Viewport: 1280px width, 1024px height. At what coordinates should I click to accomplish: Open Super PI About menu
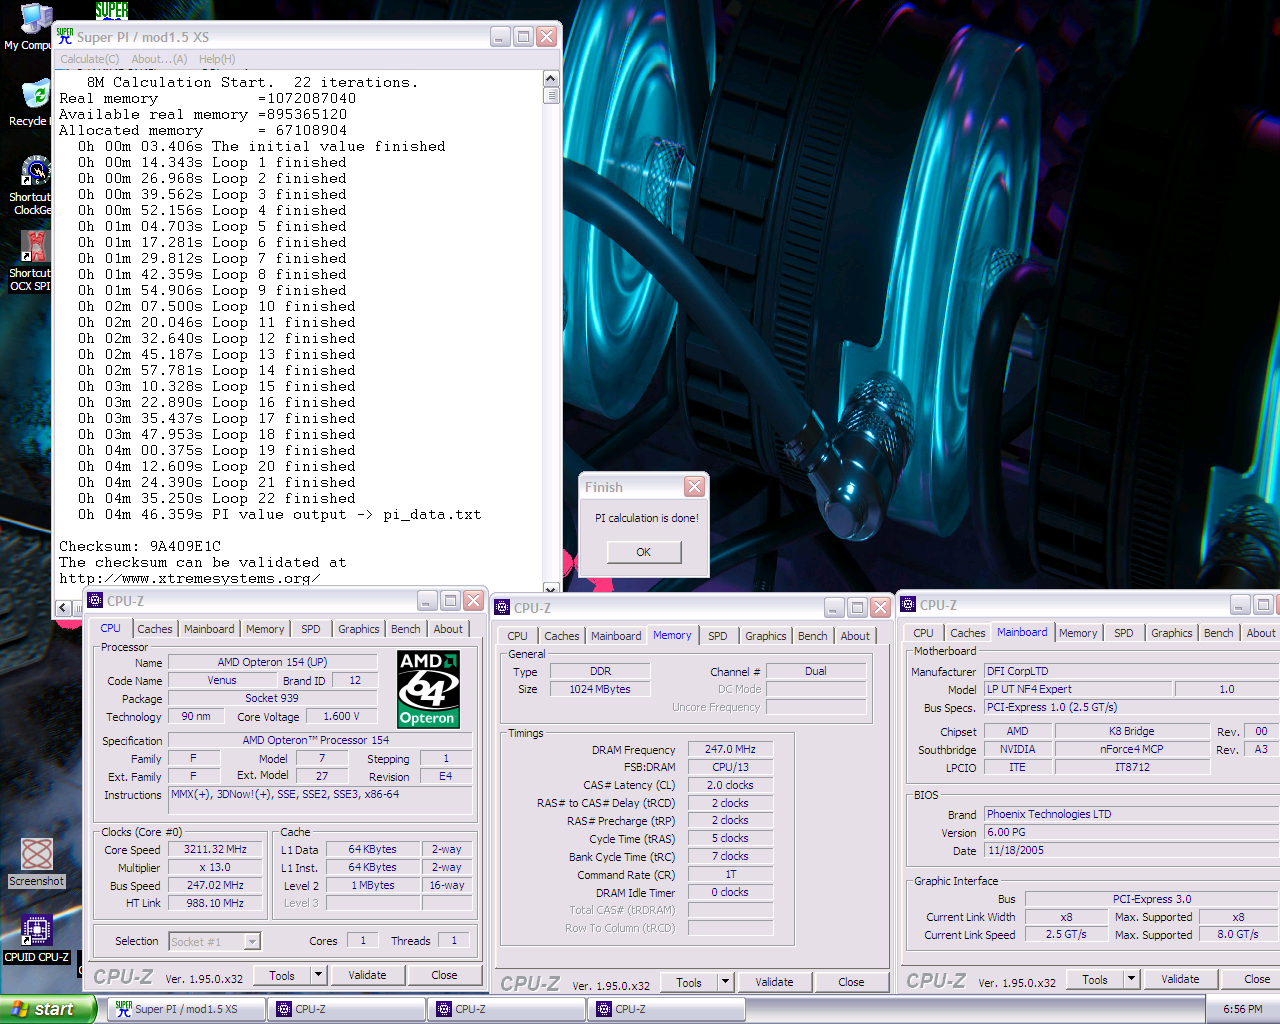click(x=159, y=59)
